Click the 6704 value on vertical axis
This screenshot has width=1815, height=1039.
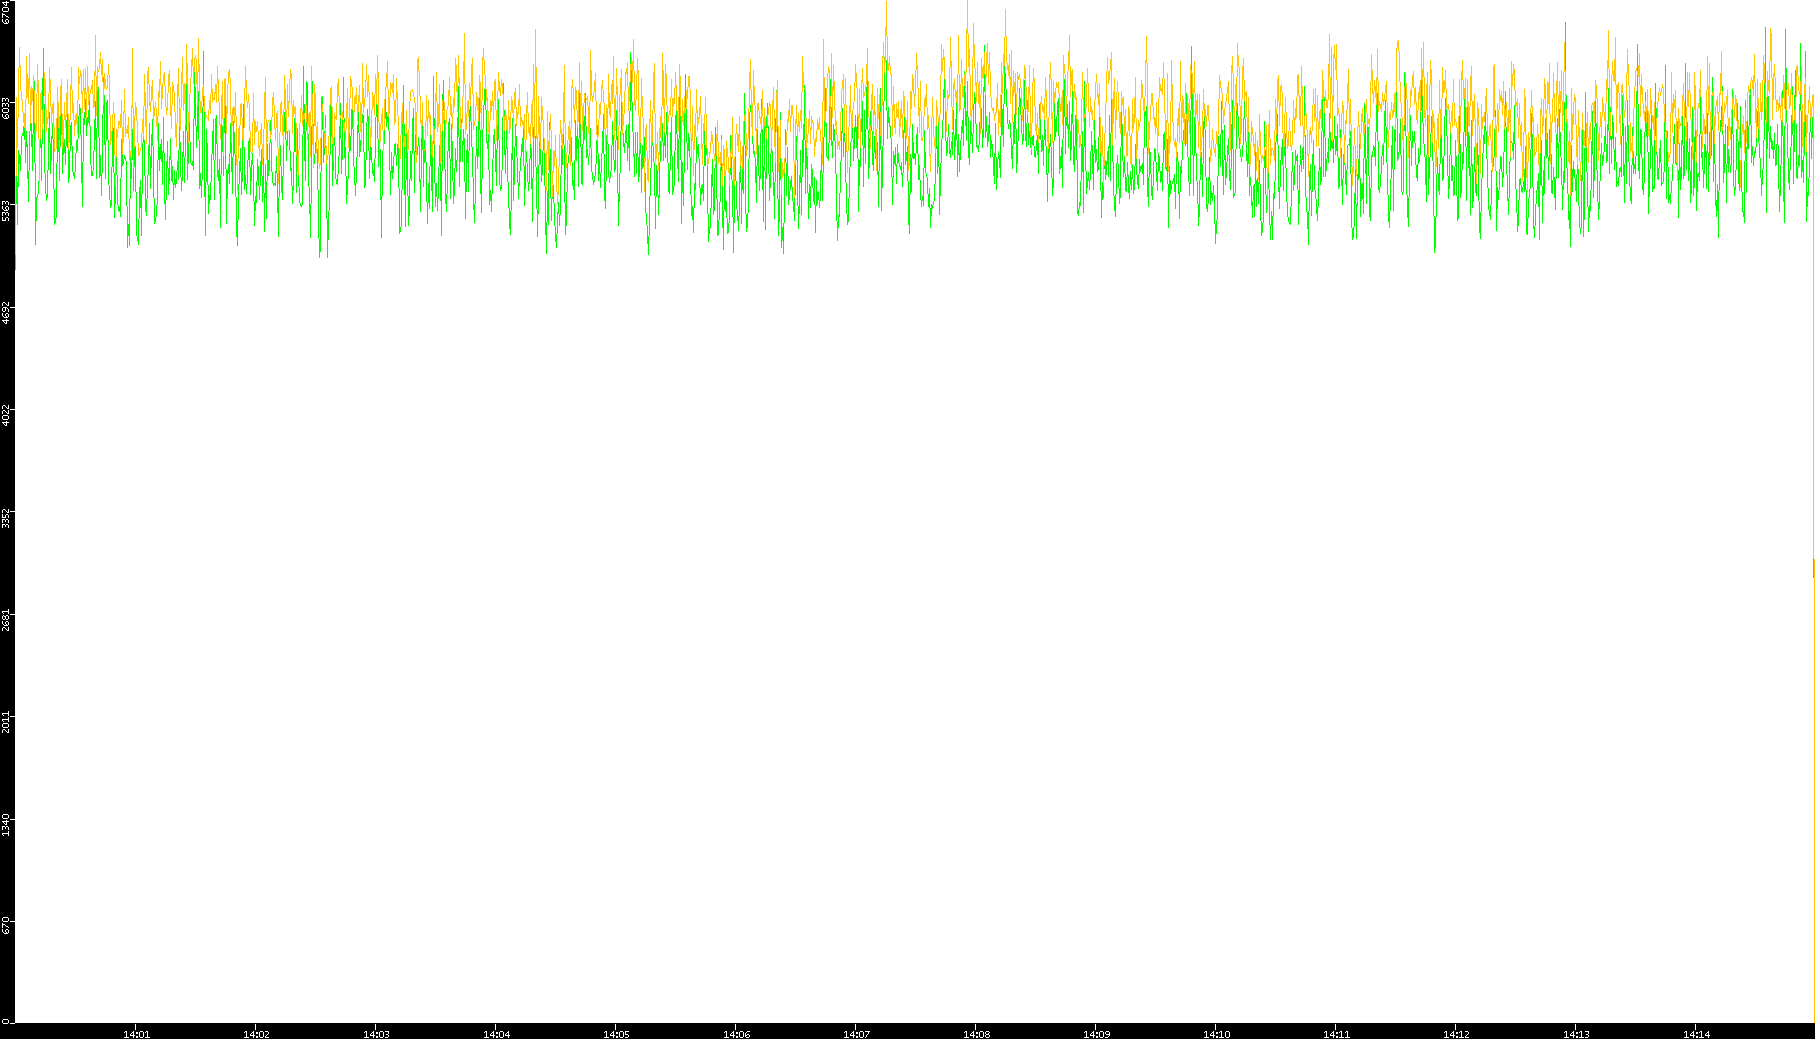tap(7, 13)
